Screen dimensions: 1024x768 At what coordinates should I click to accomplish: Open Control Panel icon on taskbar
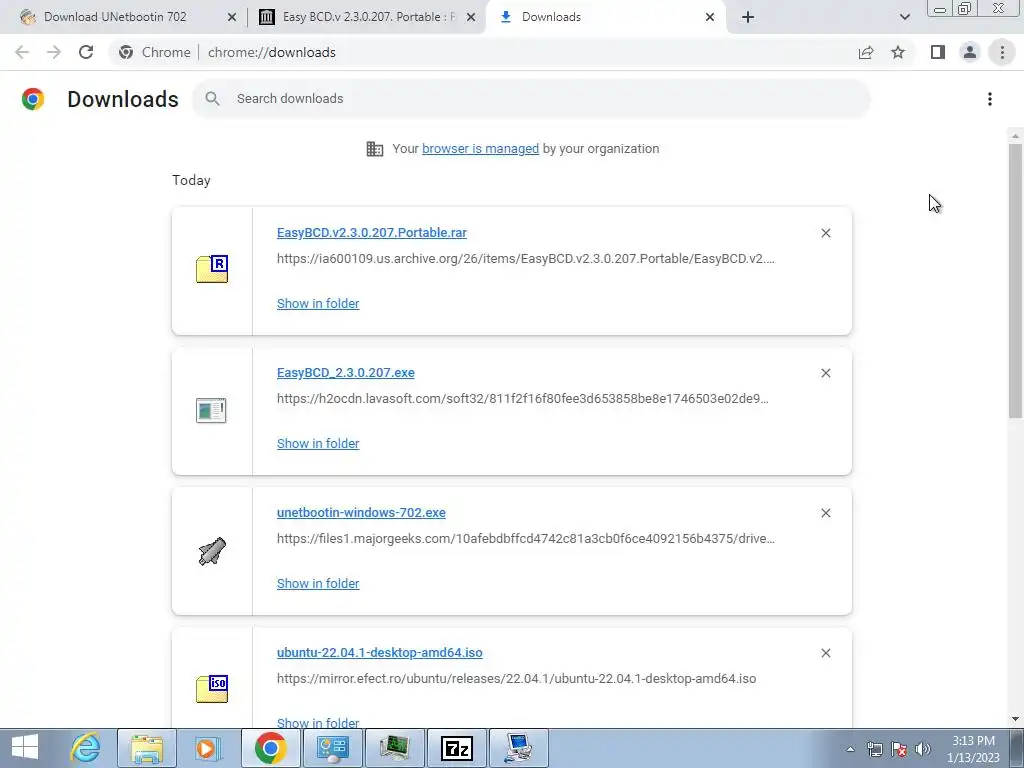pyautogui.click(x=332, y=748)
